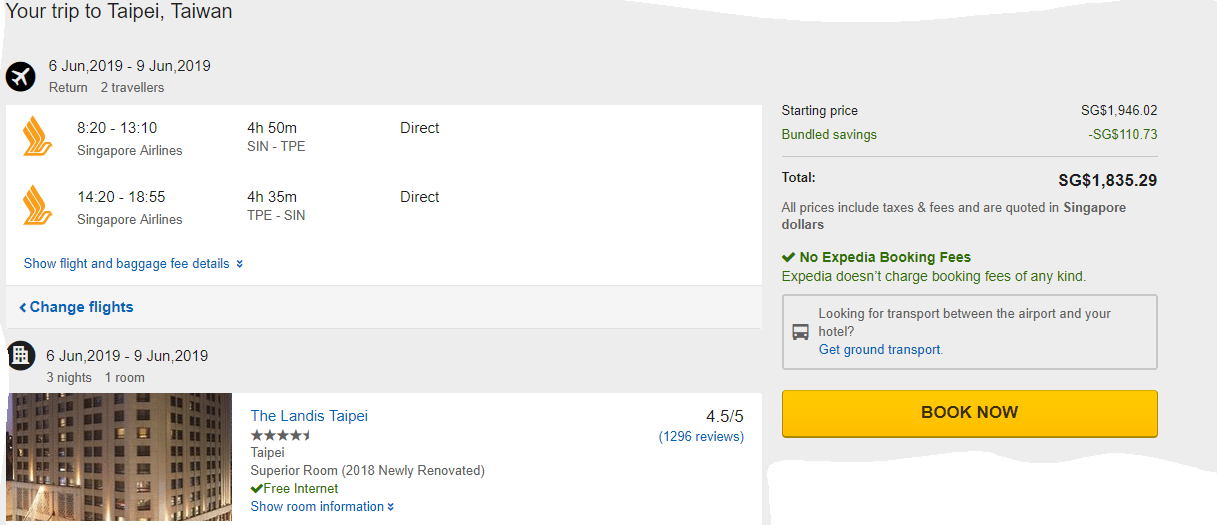Click the hotel star rating icons
1217x525 pixels.
click(x=281, y=435)
